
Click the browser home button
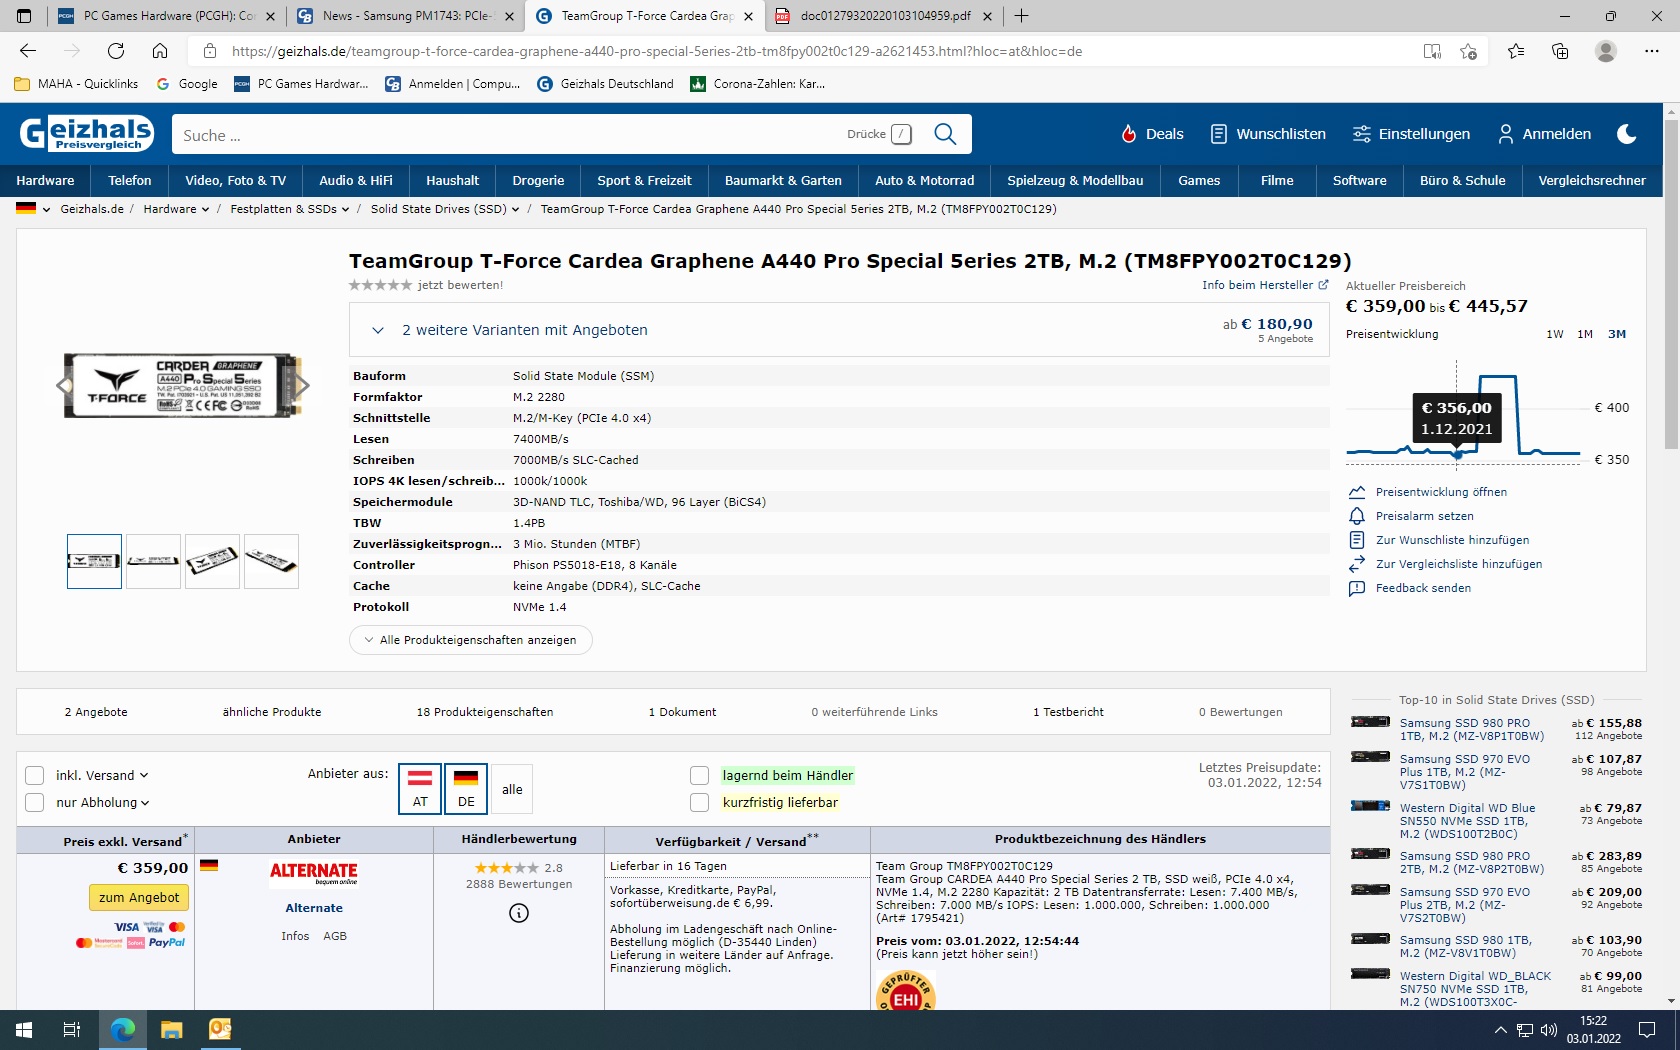(x=160, y=51)
